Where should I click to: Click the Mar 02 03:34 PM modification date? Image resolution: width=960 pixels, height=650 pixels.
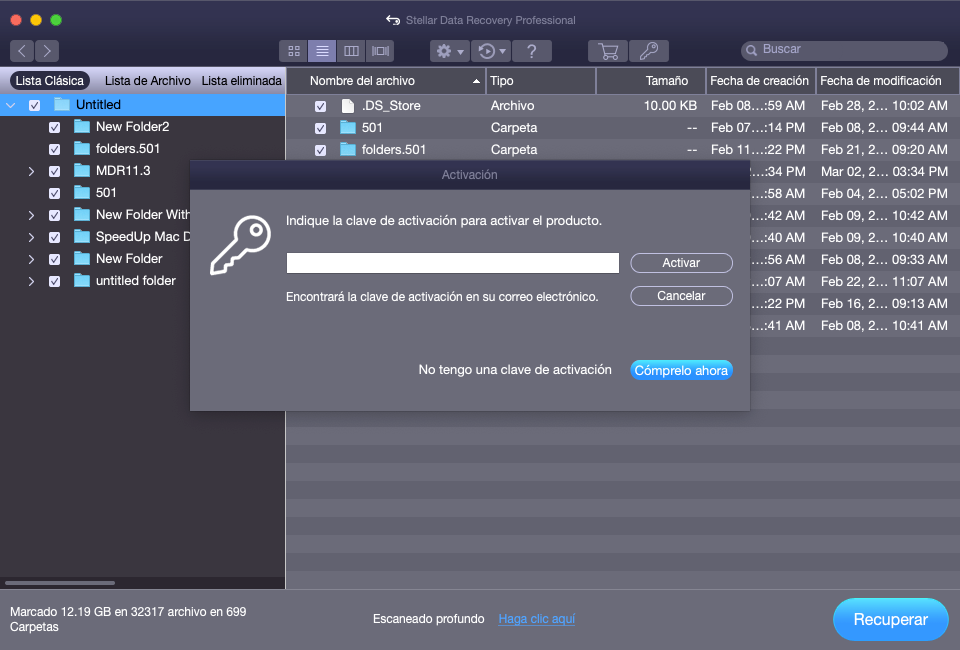[884, 172]
